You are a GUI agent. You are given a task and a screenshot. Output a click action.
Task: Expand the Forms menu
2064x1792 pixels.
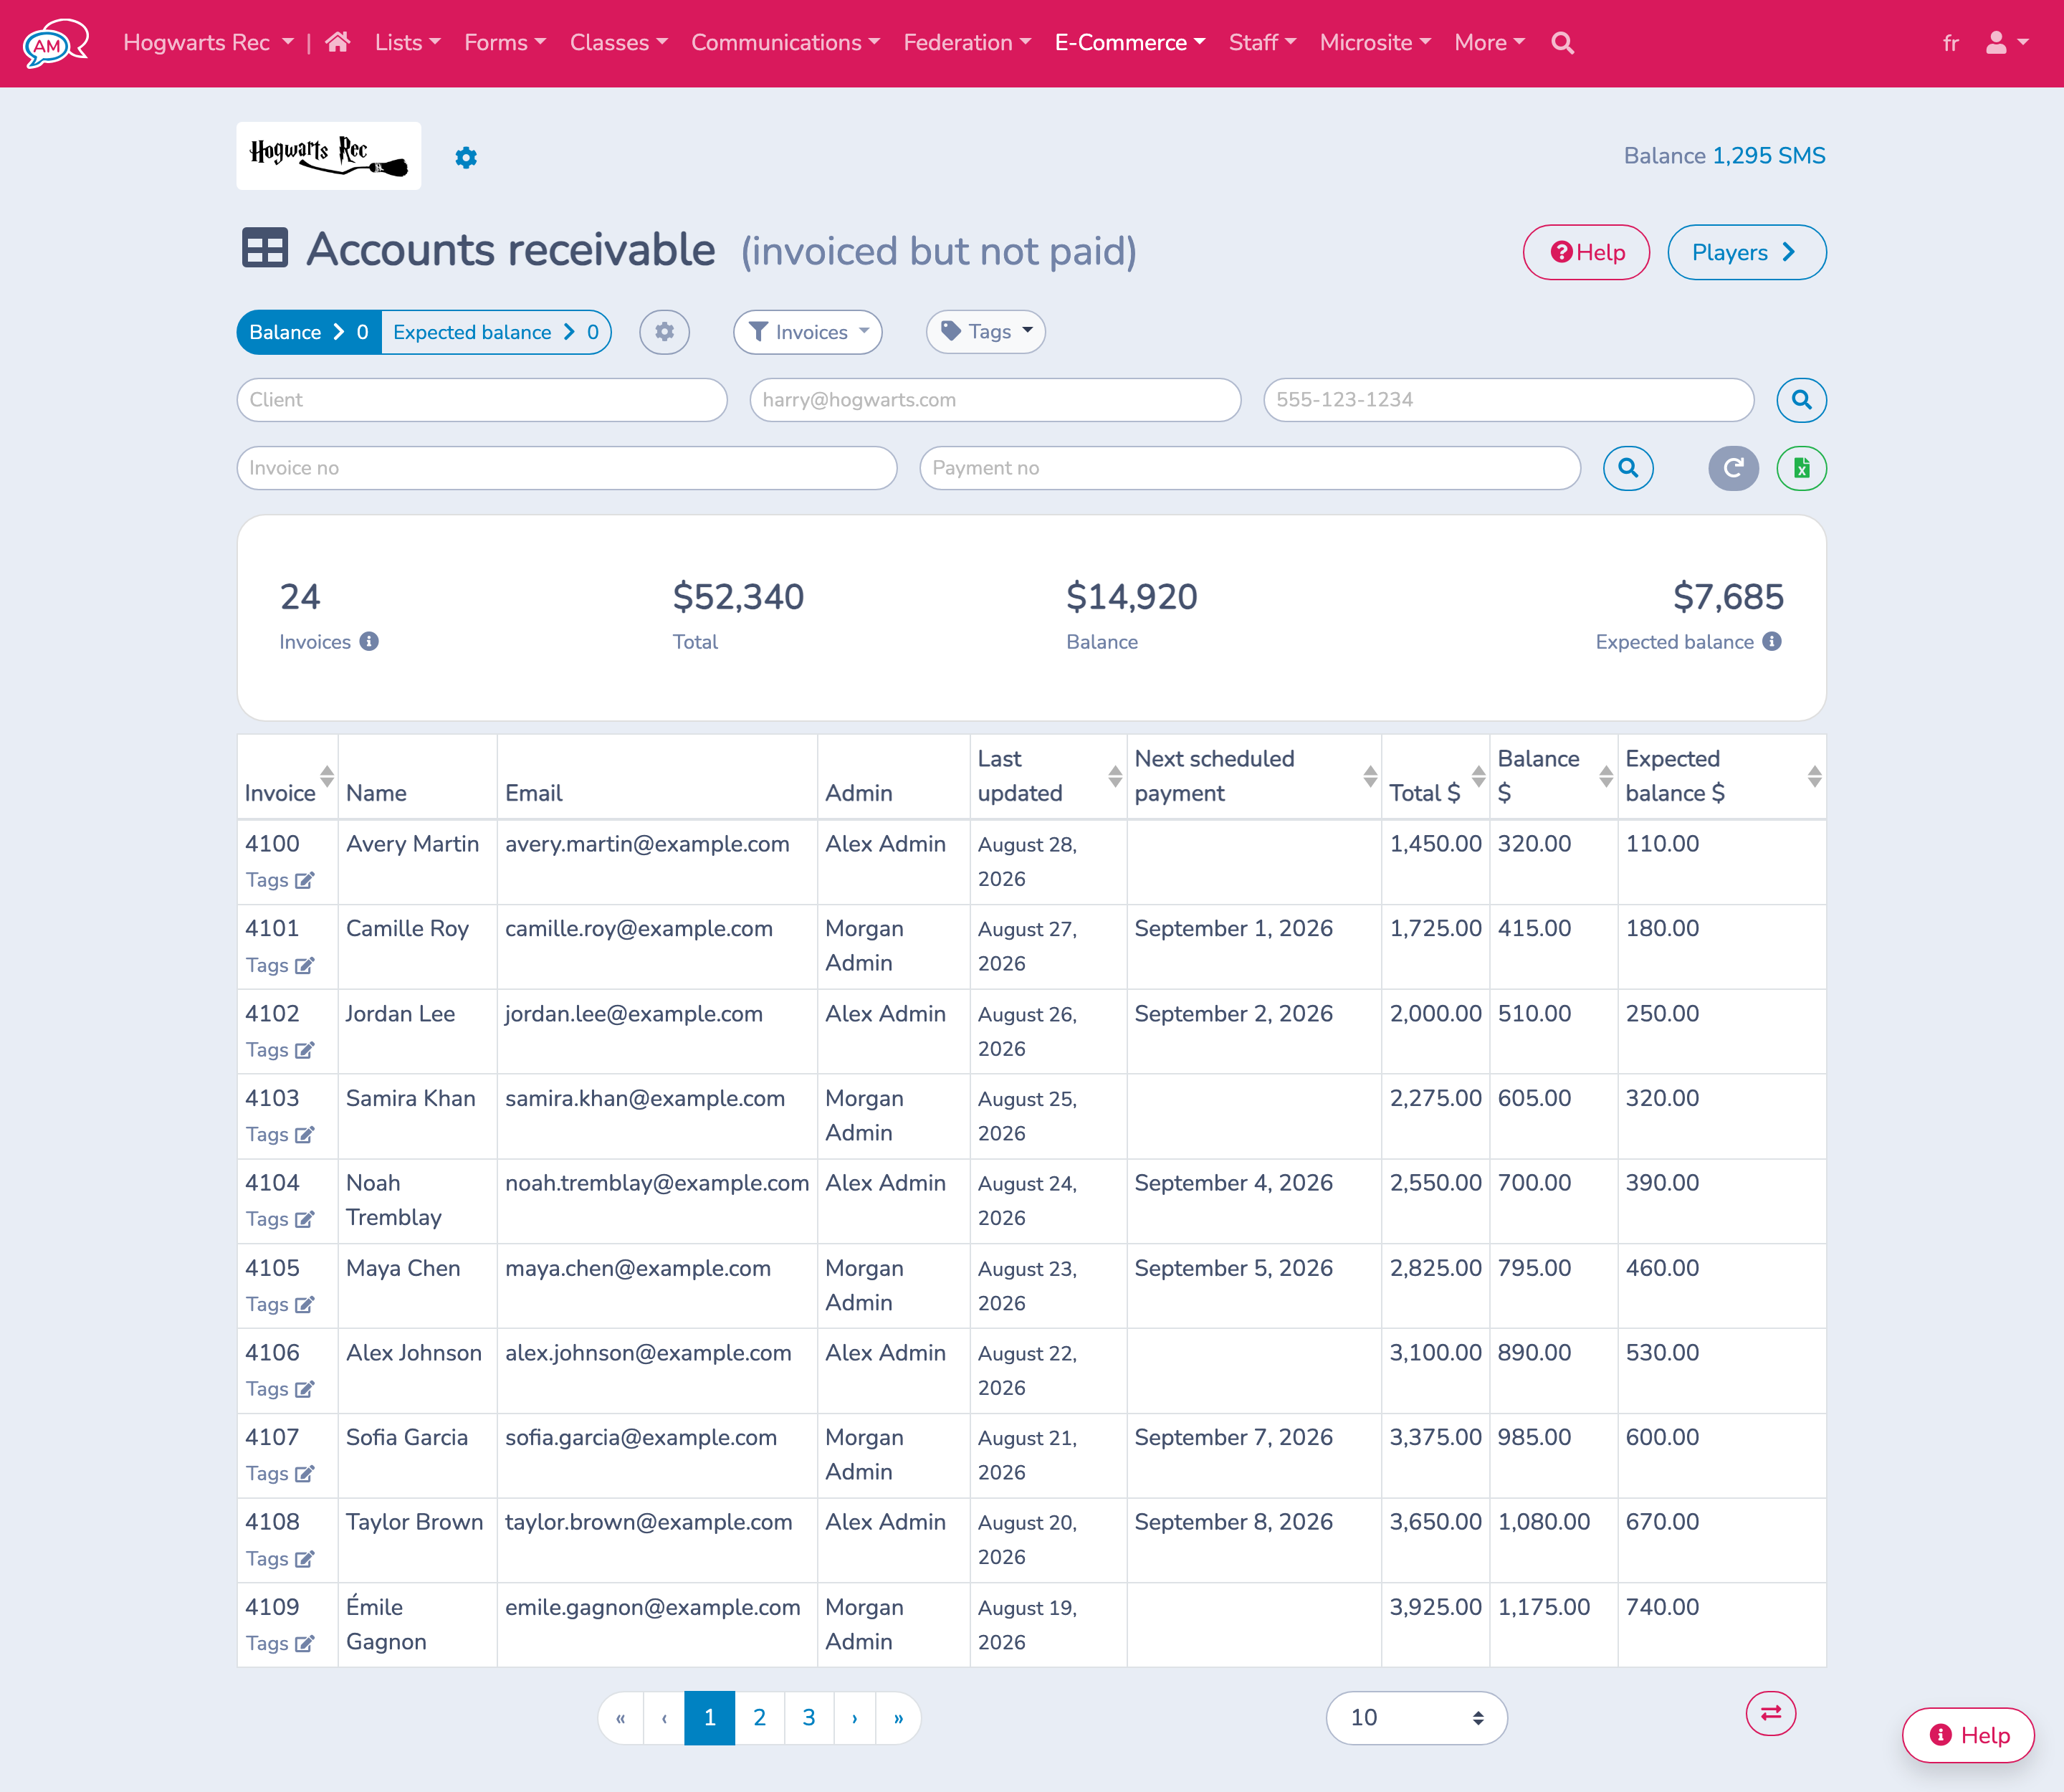(505, 43)
